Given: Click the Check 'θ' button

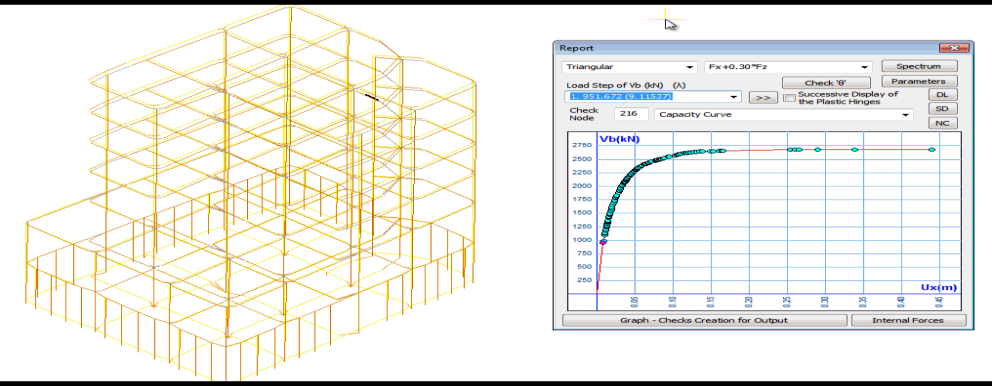Looking at the screenshot, I should (826, 83).
